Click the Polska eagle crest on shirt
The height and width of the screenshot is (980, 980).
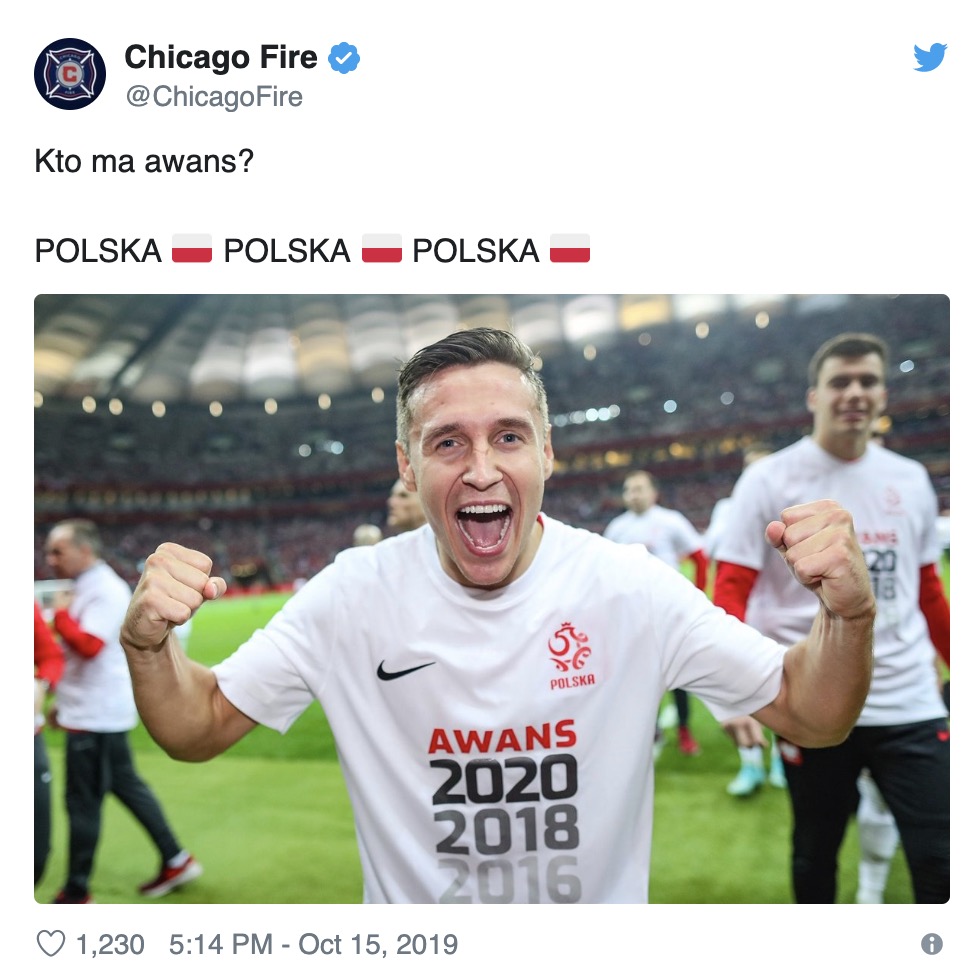click(571, 655)
